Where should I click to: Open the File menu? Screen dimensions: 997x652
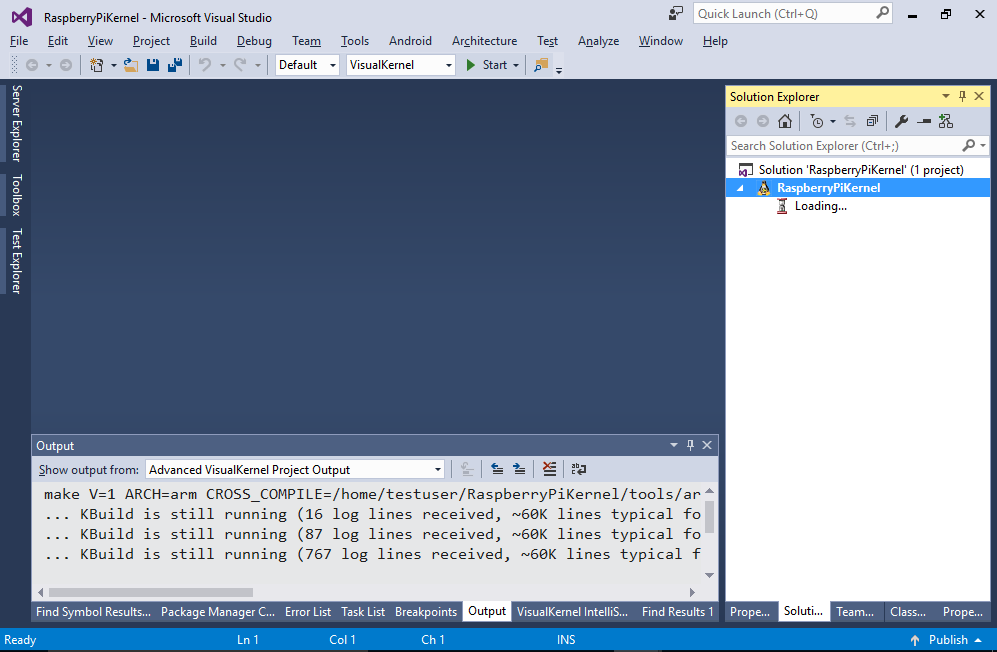coord(19,41)
